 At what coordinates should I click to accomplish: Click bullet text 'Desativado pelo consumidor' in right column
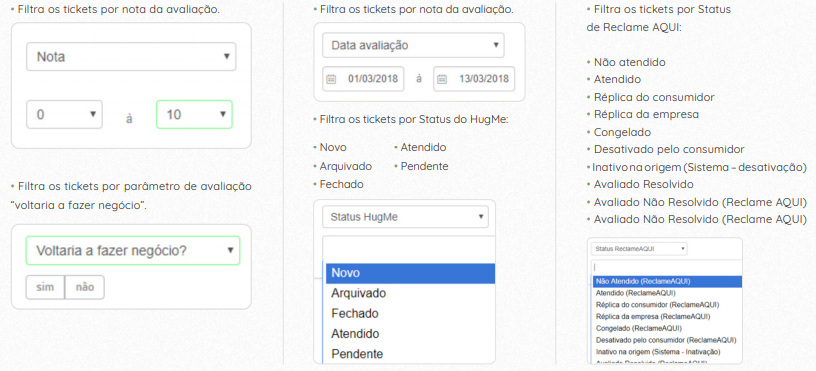coord(669,149)
